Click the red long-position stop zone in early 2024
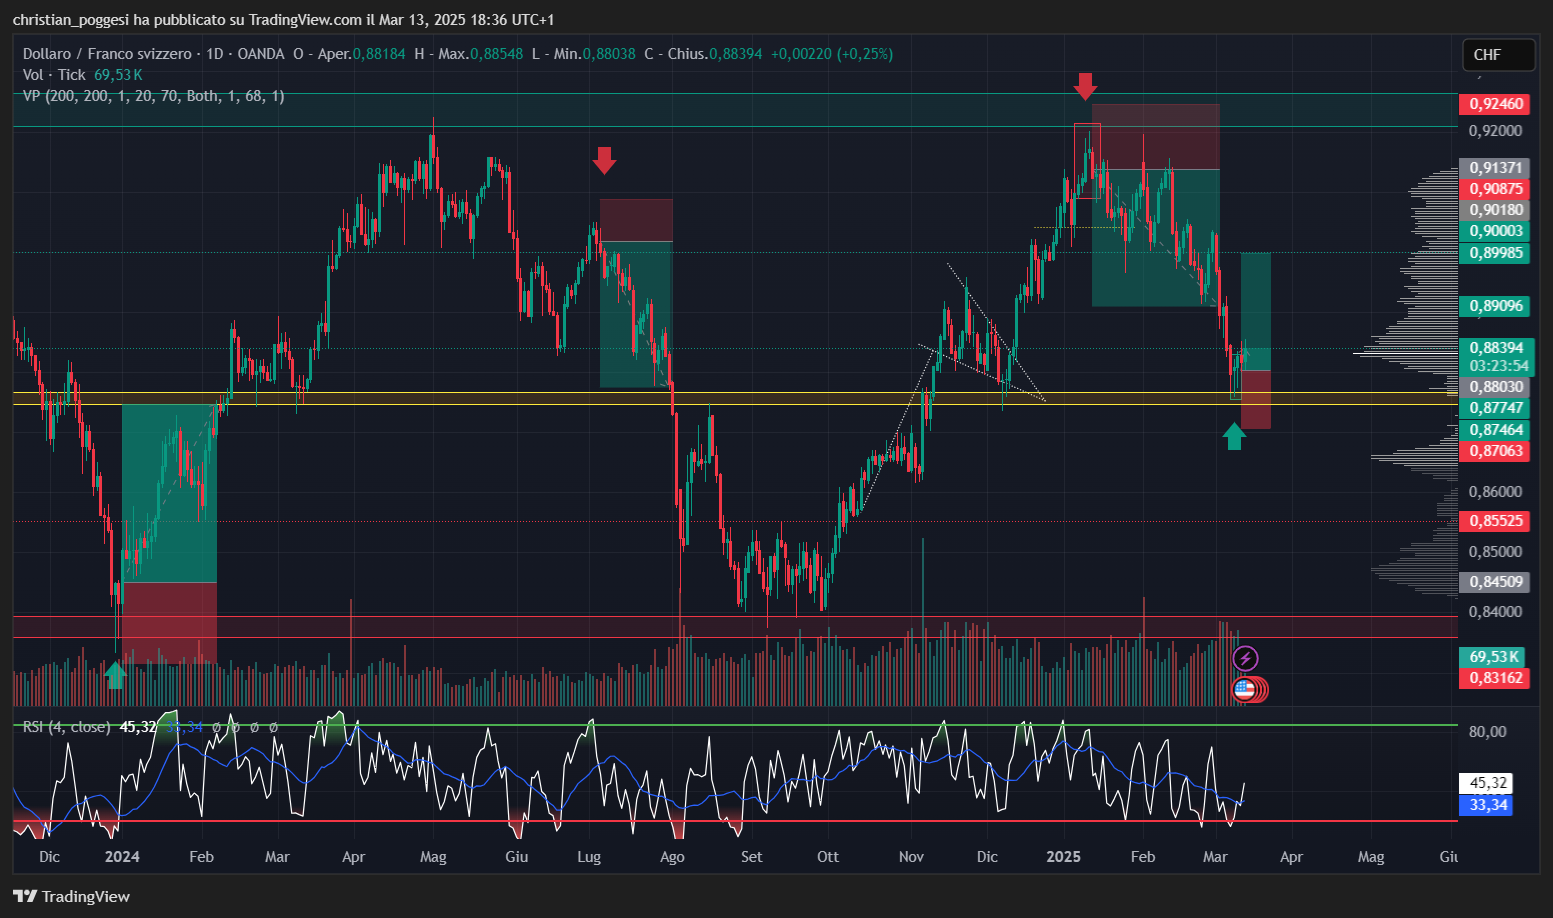The image size is (1553, 918). tap(169, 622)
